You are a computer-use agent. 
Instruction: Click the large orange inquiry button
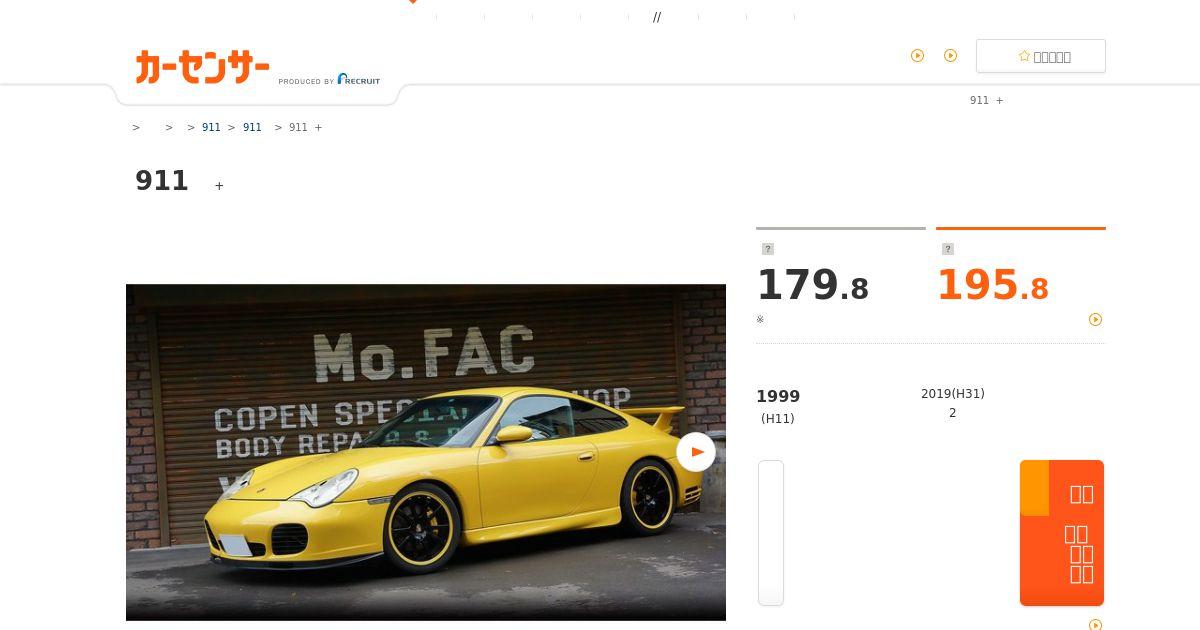[1062, 533]
